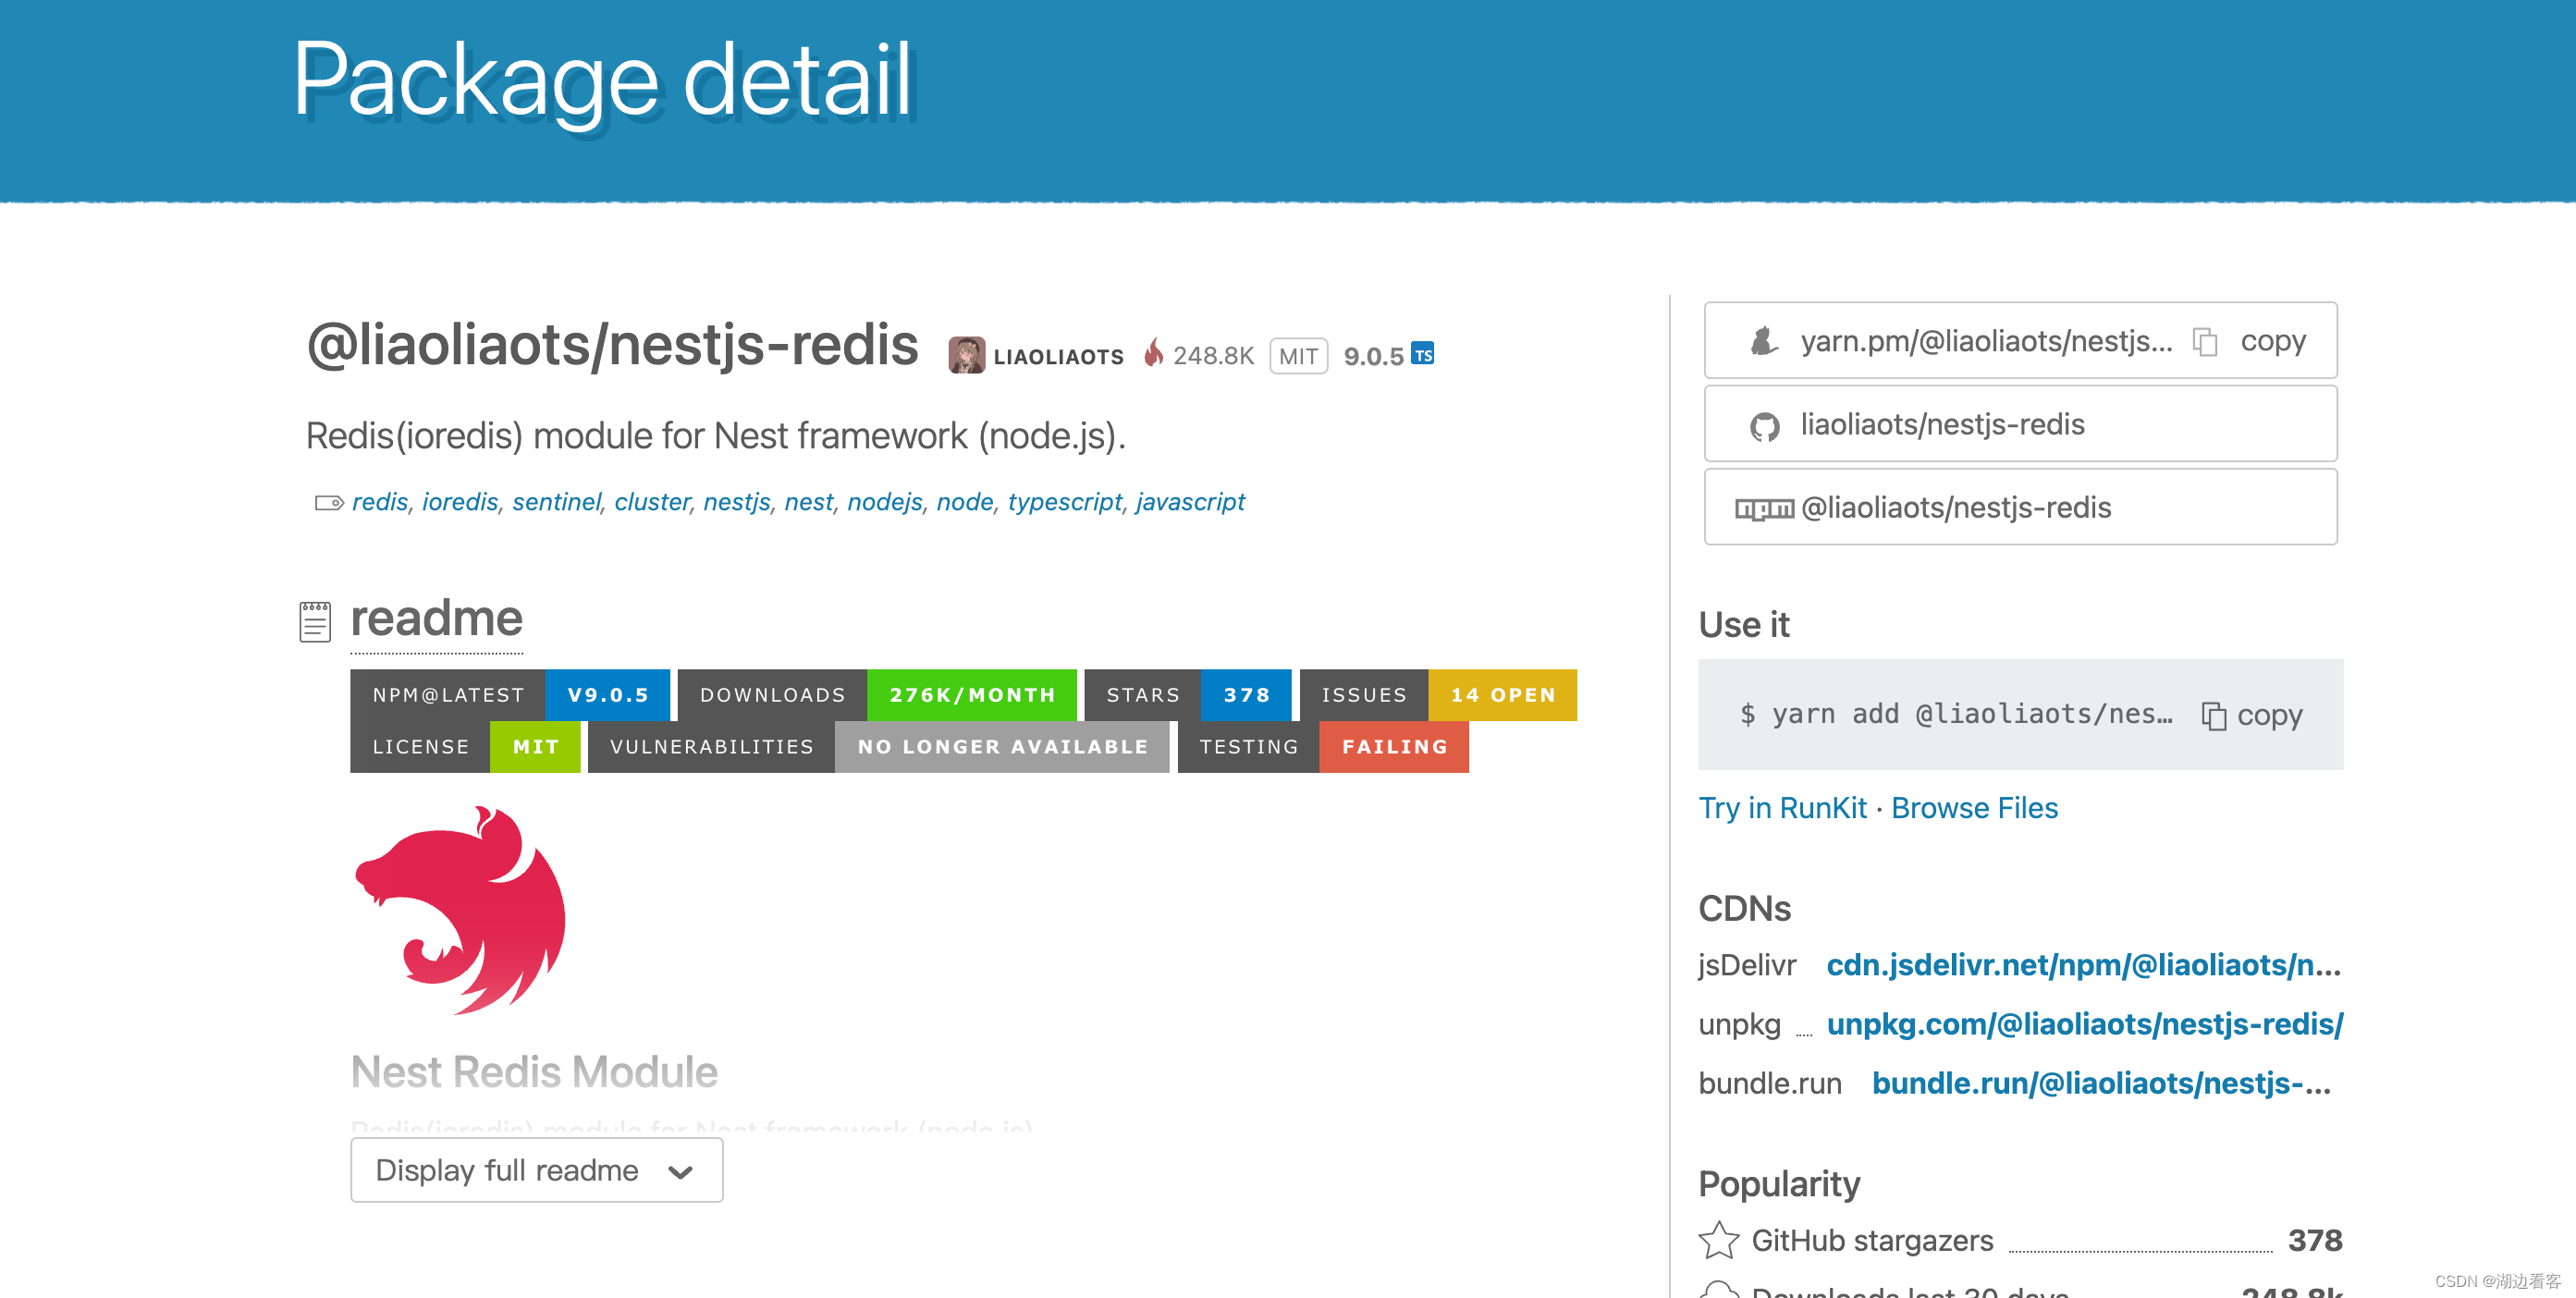Expand the Display full readme dropdown
Screen dimensions: 2576x1298
(538, 1169)
